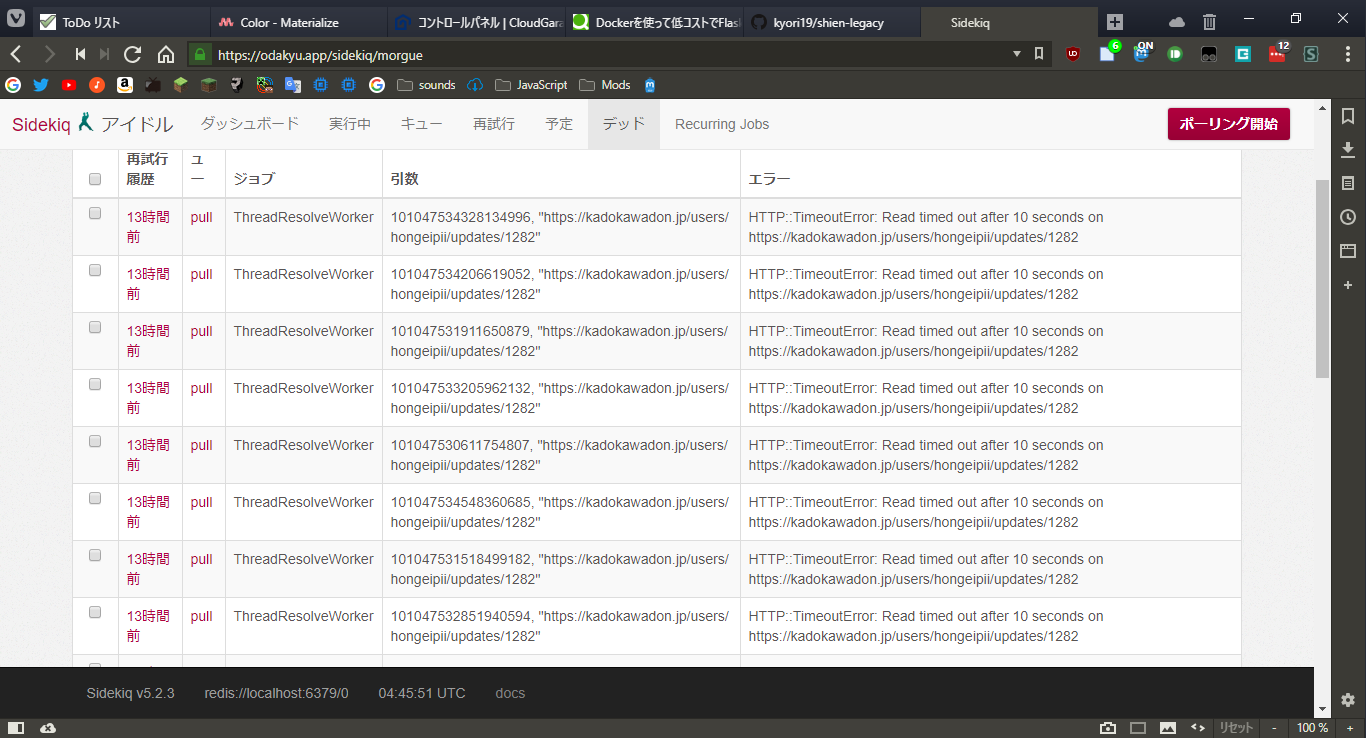Screen dimensions: 1366x738
Task: Click the Vivaldi menu icon
Action: [x=16, y=21]
